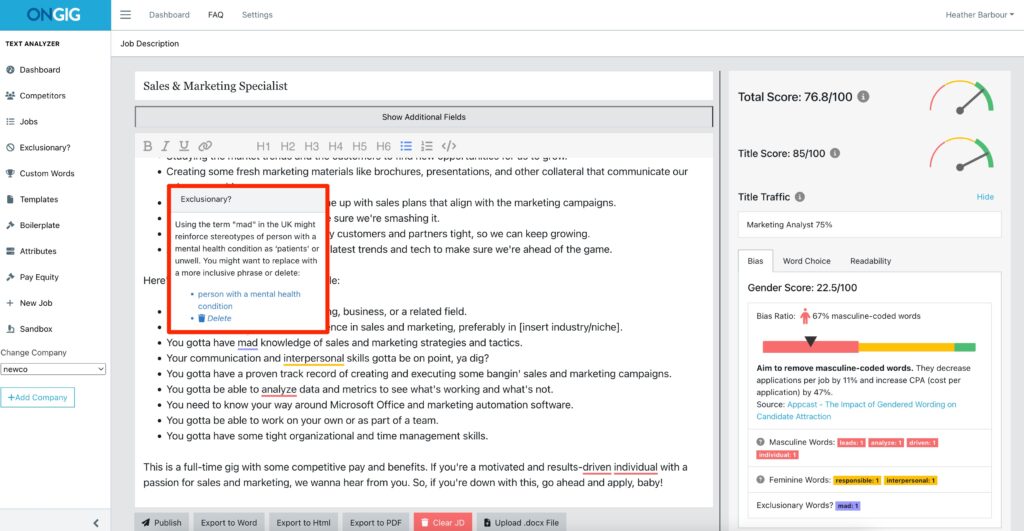Switch to the Word Choice tab
This screenshot has height=531, width=1024.
pos(807,261)
